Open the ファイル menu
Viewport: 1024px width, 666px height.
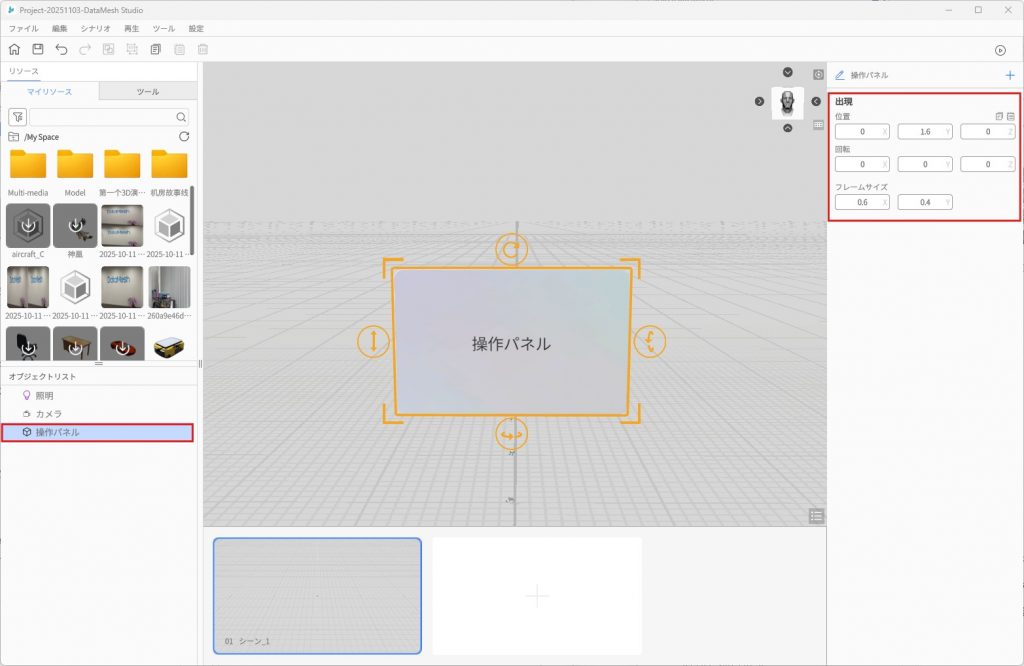tap(23, 29)
